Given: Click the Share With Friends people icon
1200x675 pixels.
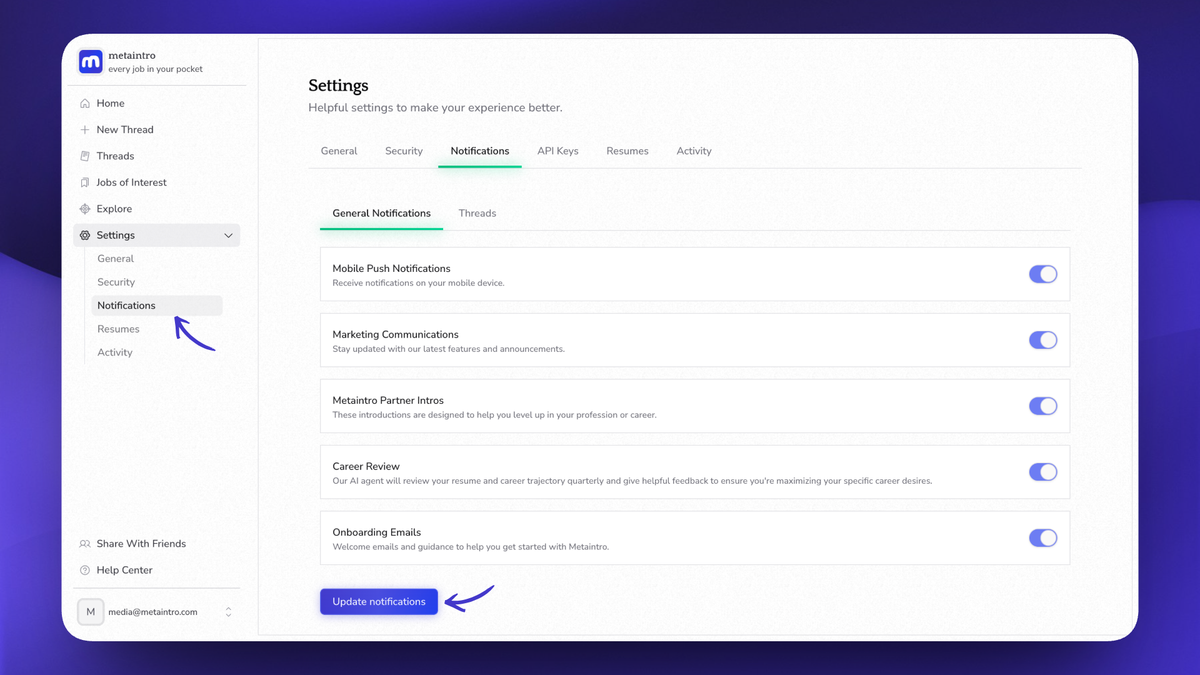Looking at the screenshot, I should (x=85, y=544).
